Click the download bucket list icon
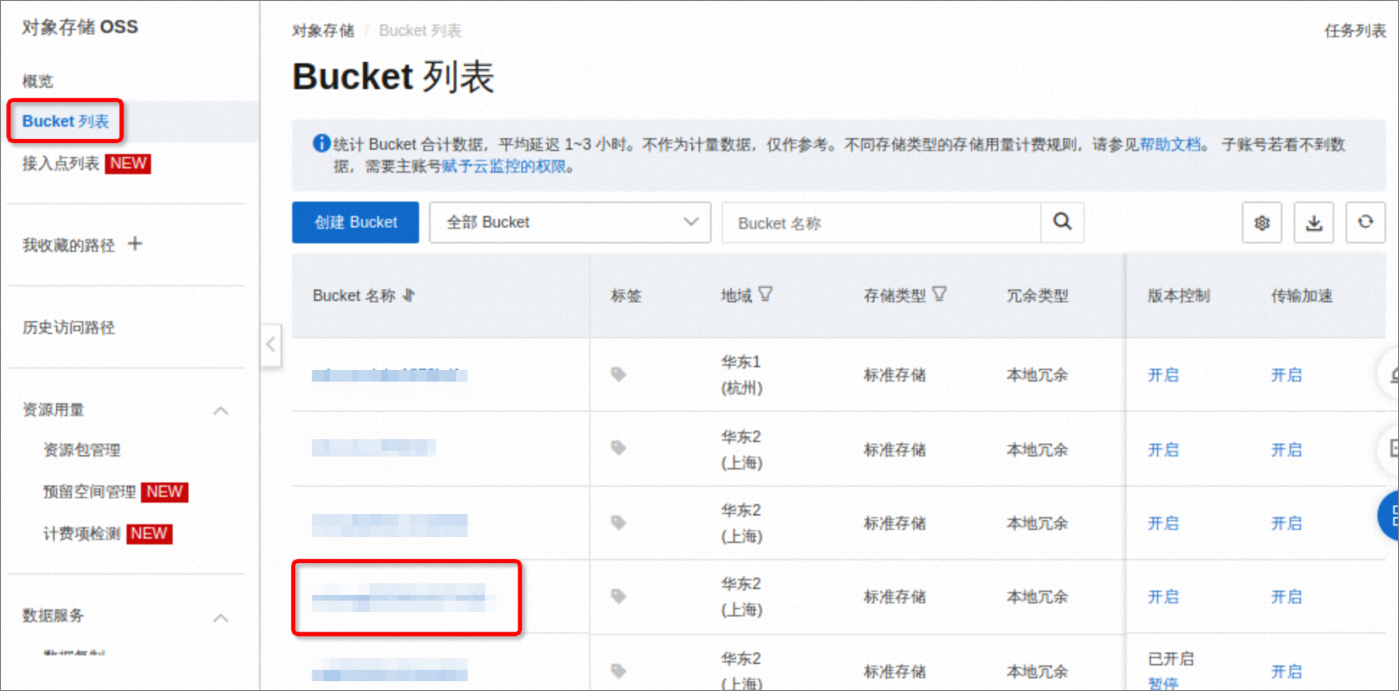This screenshot has height=691, width=1399. (1314, 223)
